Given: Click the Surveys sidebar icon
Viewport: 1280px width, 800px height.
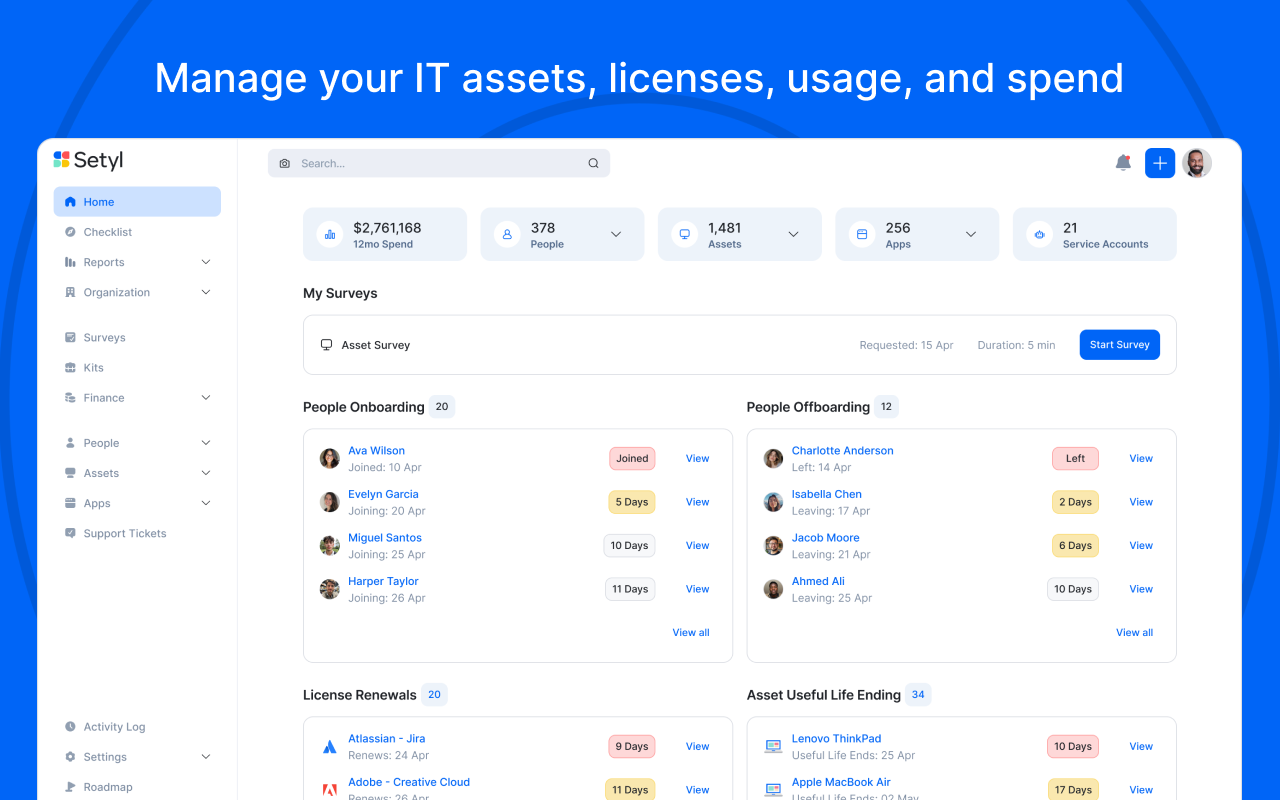Looking at the screenshot, I should click(70, 337).
